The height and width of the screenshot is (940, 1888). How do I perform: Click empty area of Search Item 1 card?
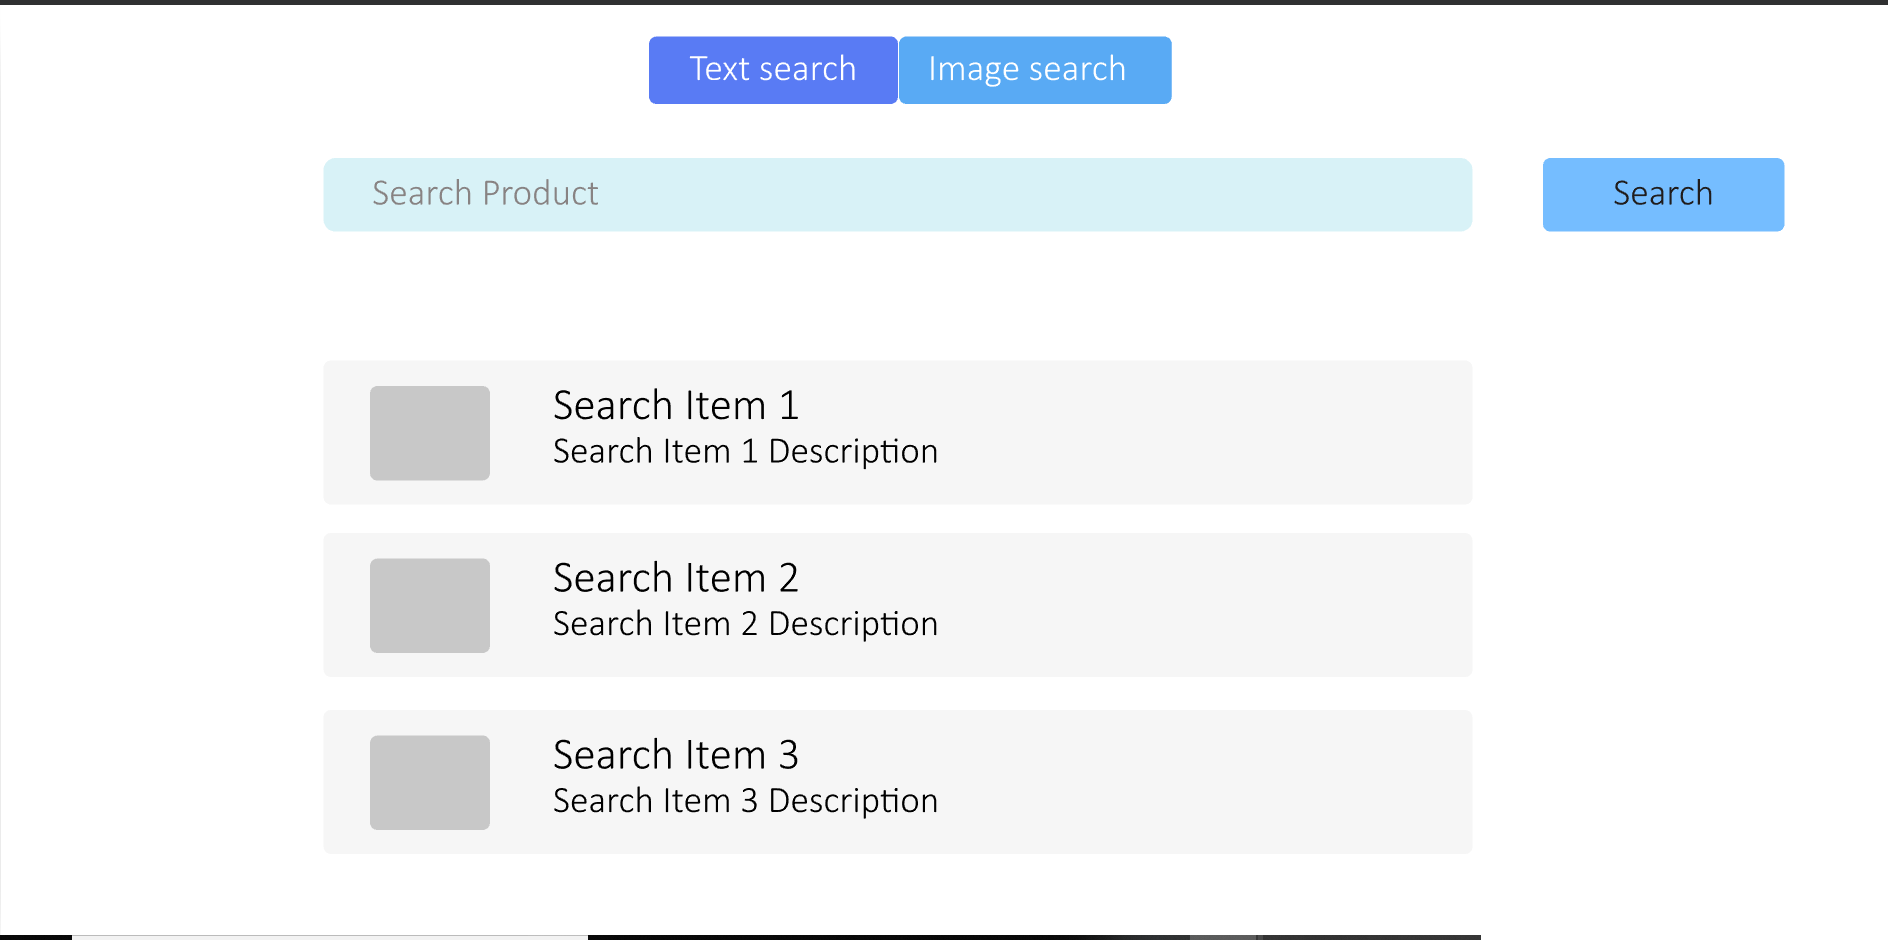[x=1200, y=432]
